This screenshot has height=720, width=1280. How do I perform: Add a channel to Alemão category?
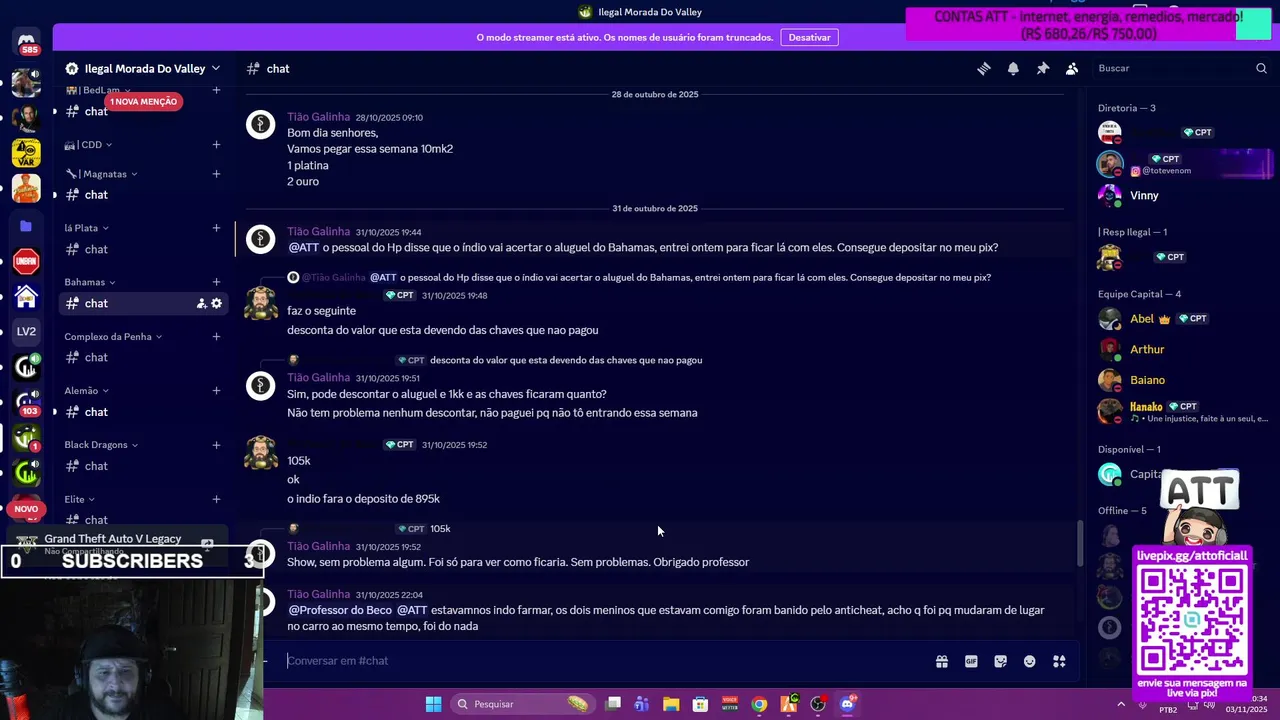[x=216, y=390]
